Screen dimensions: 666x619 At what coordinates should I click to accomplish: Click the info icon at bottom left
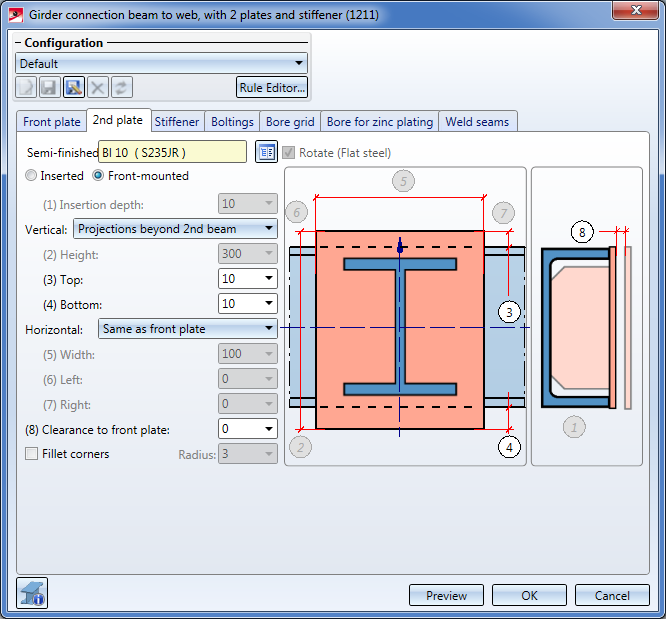click(33, 594)
